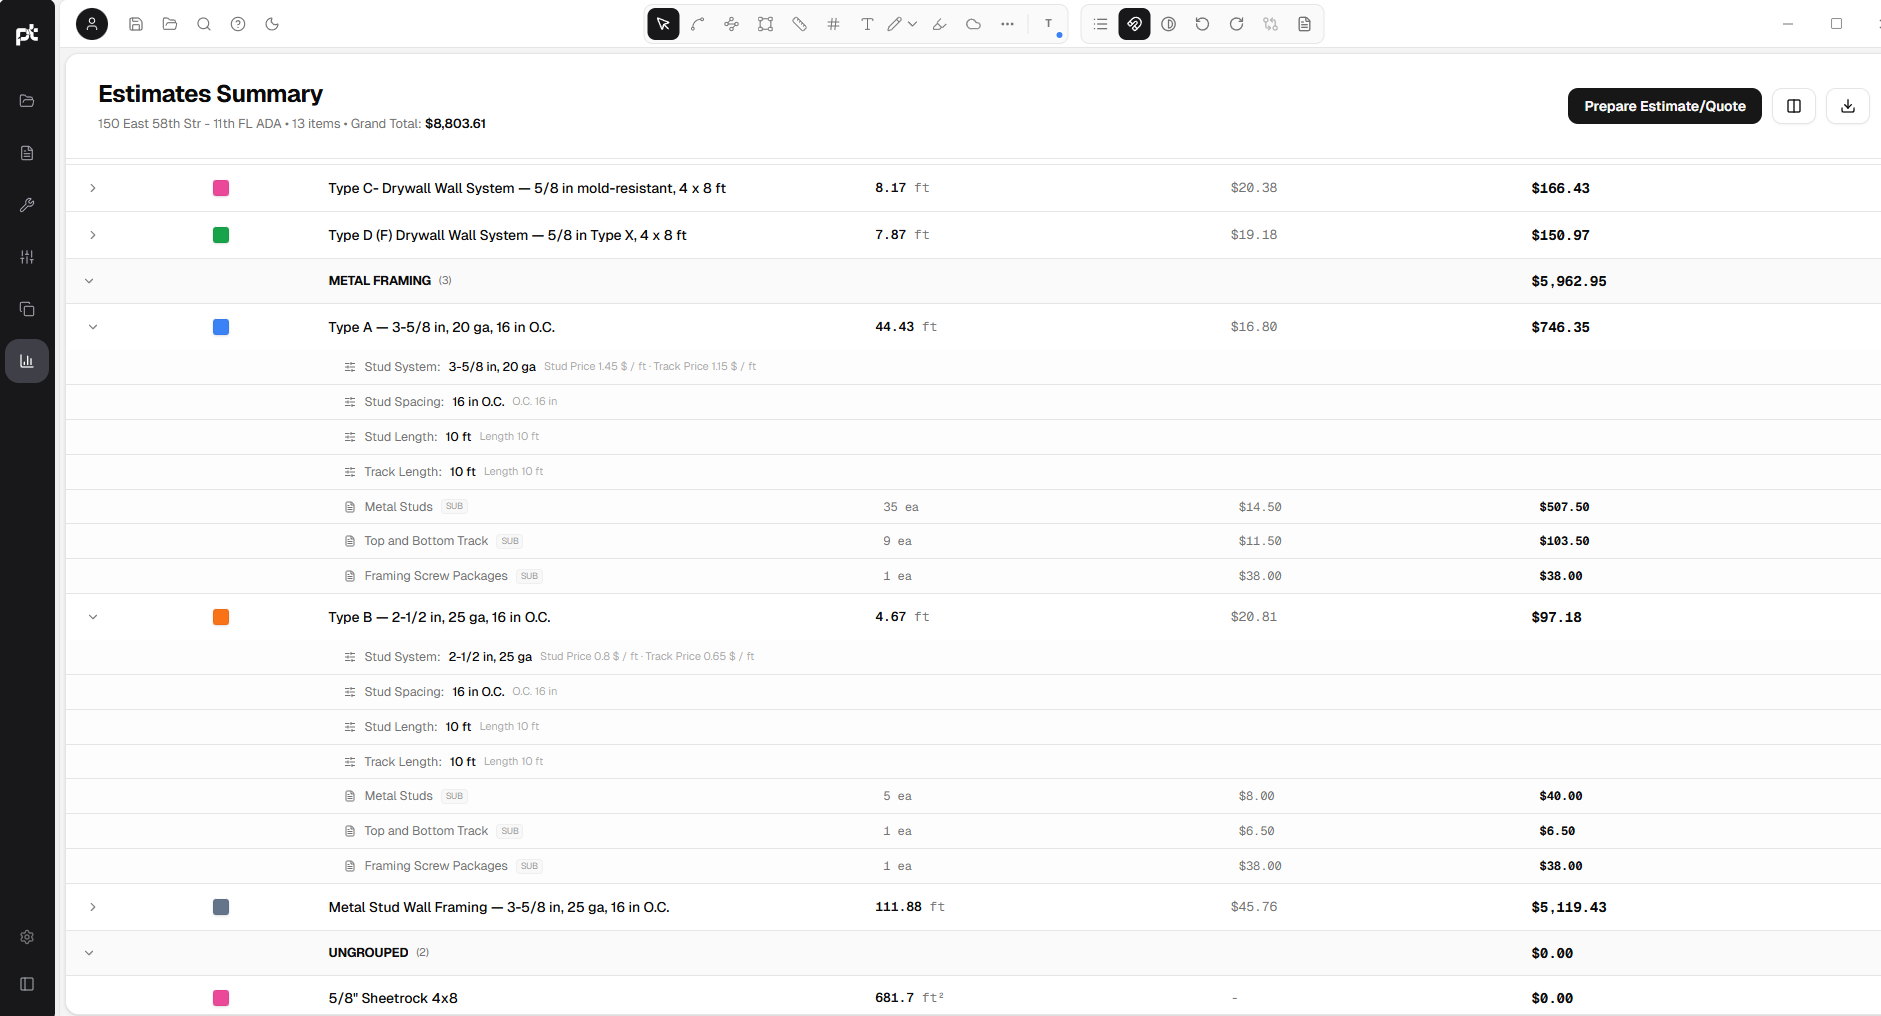Undo the last action
Screen dimensions: 1881x1016
1203,24
